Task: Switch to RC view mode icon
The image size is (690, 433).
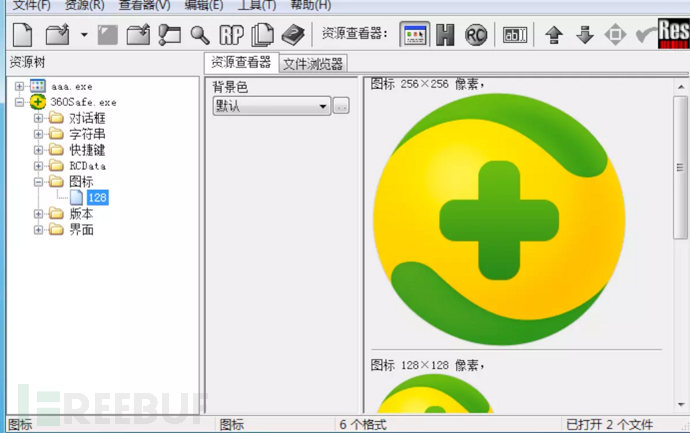Action: [476, 35]
